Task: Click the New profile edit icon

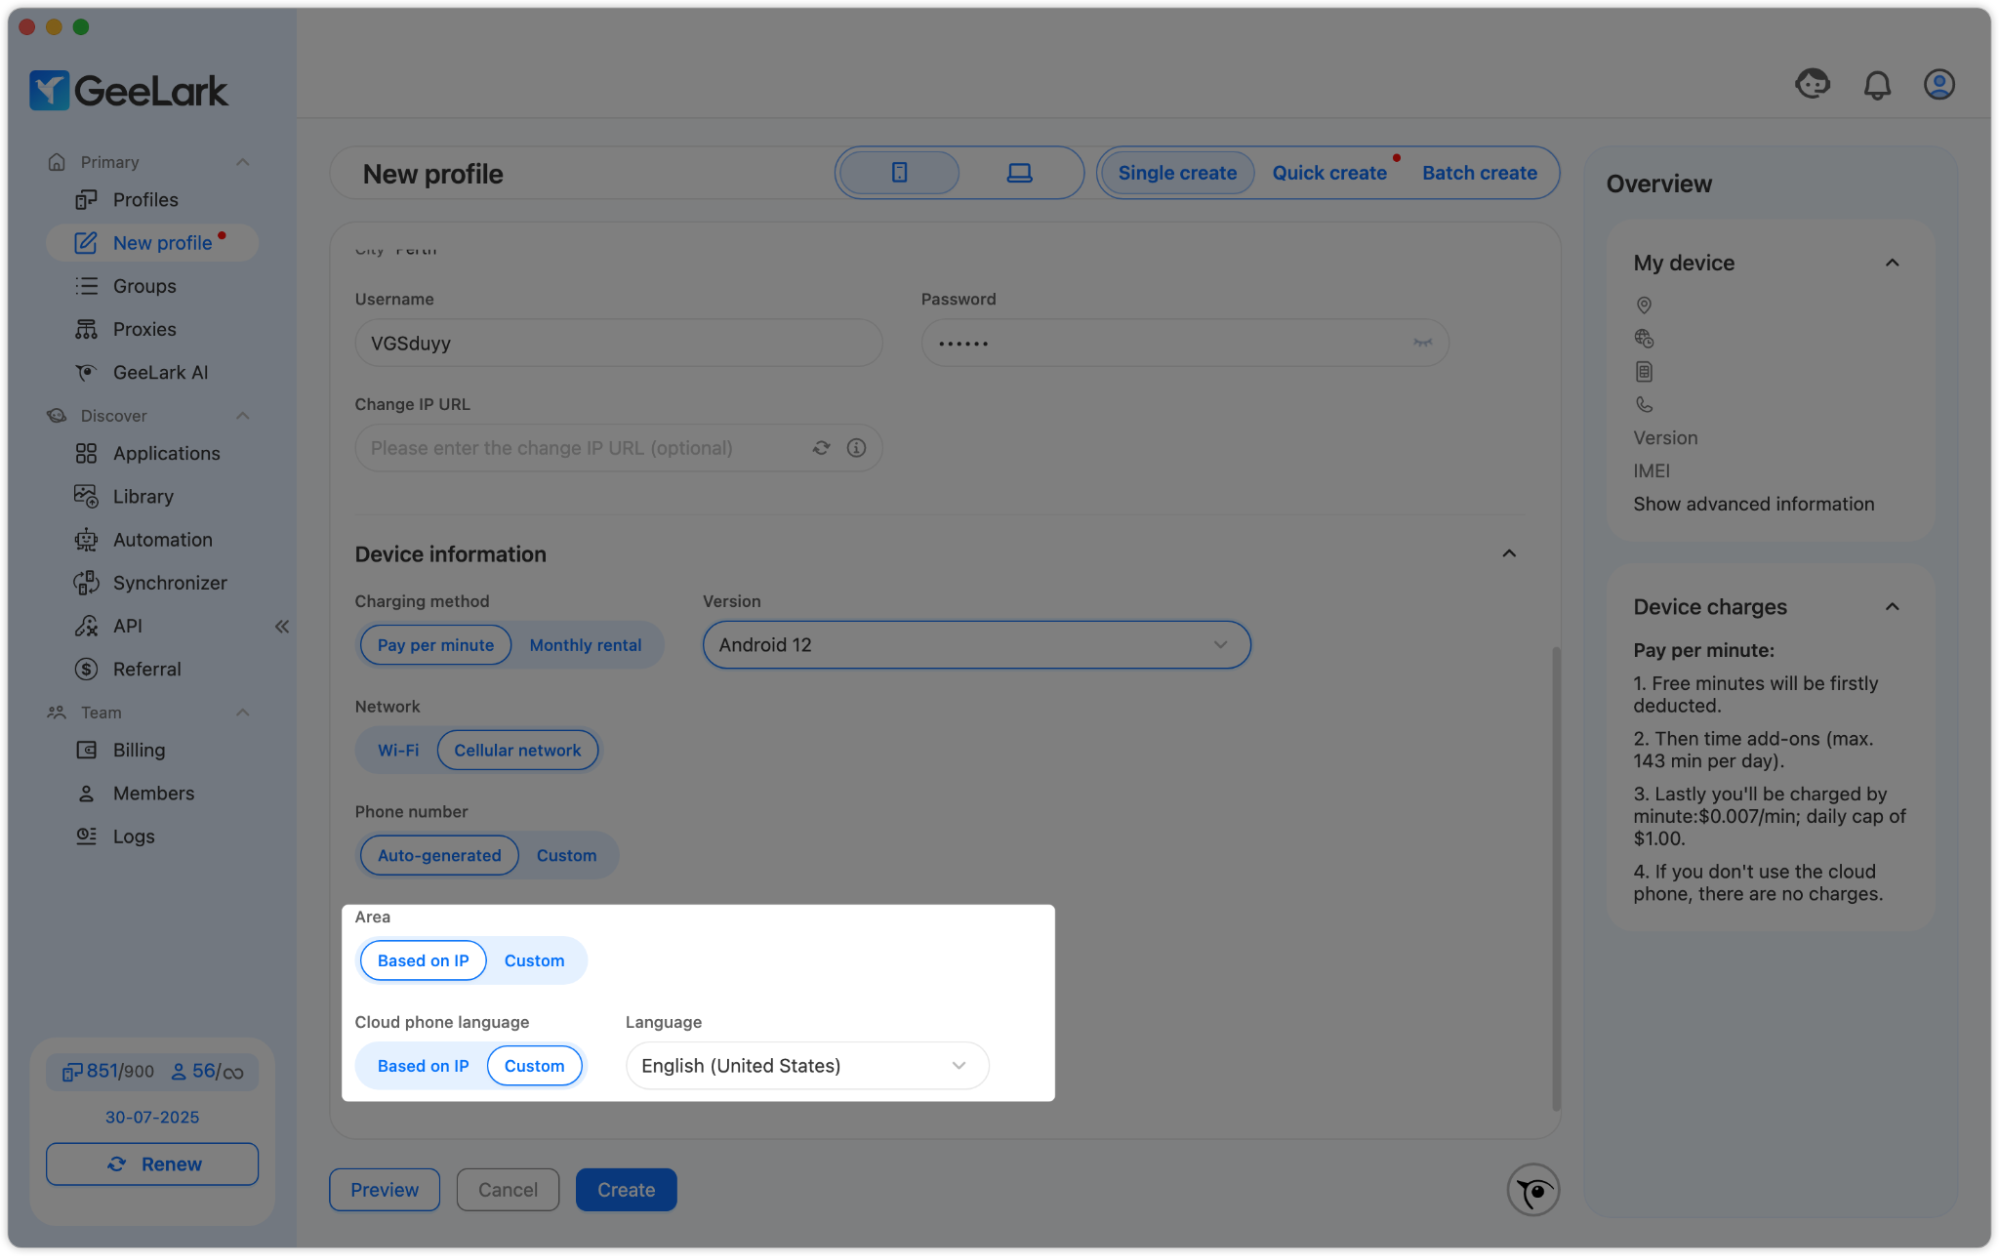Action: (86, 243)
